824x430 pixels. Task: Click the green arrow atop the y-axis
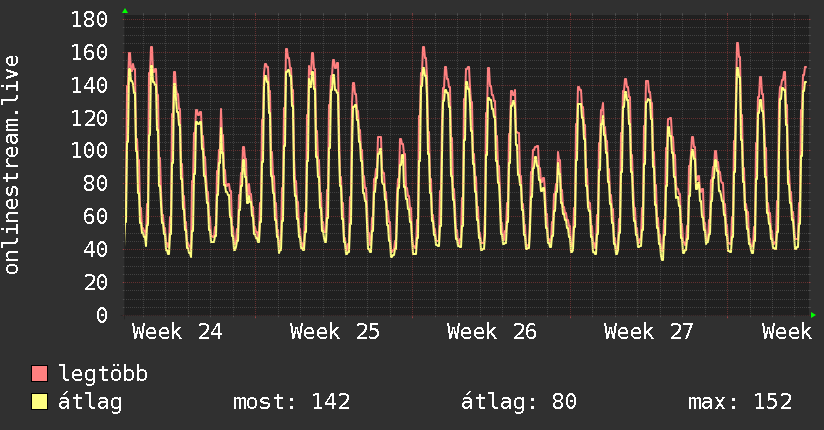[125, 11]
